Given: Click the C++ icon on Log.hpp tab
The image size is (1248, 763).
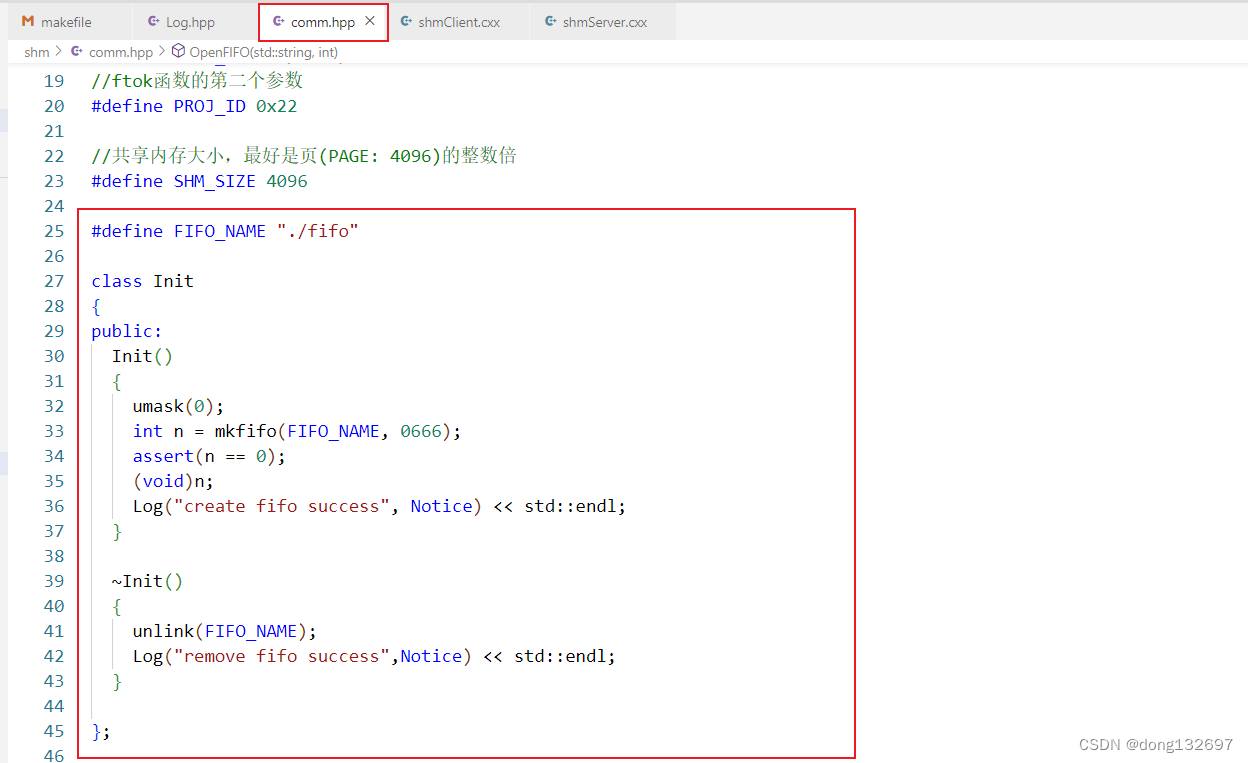Looking at the screenshot, I should click(153, 22).
